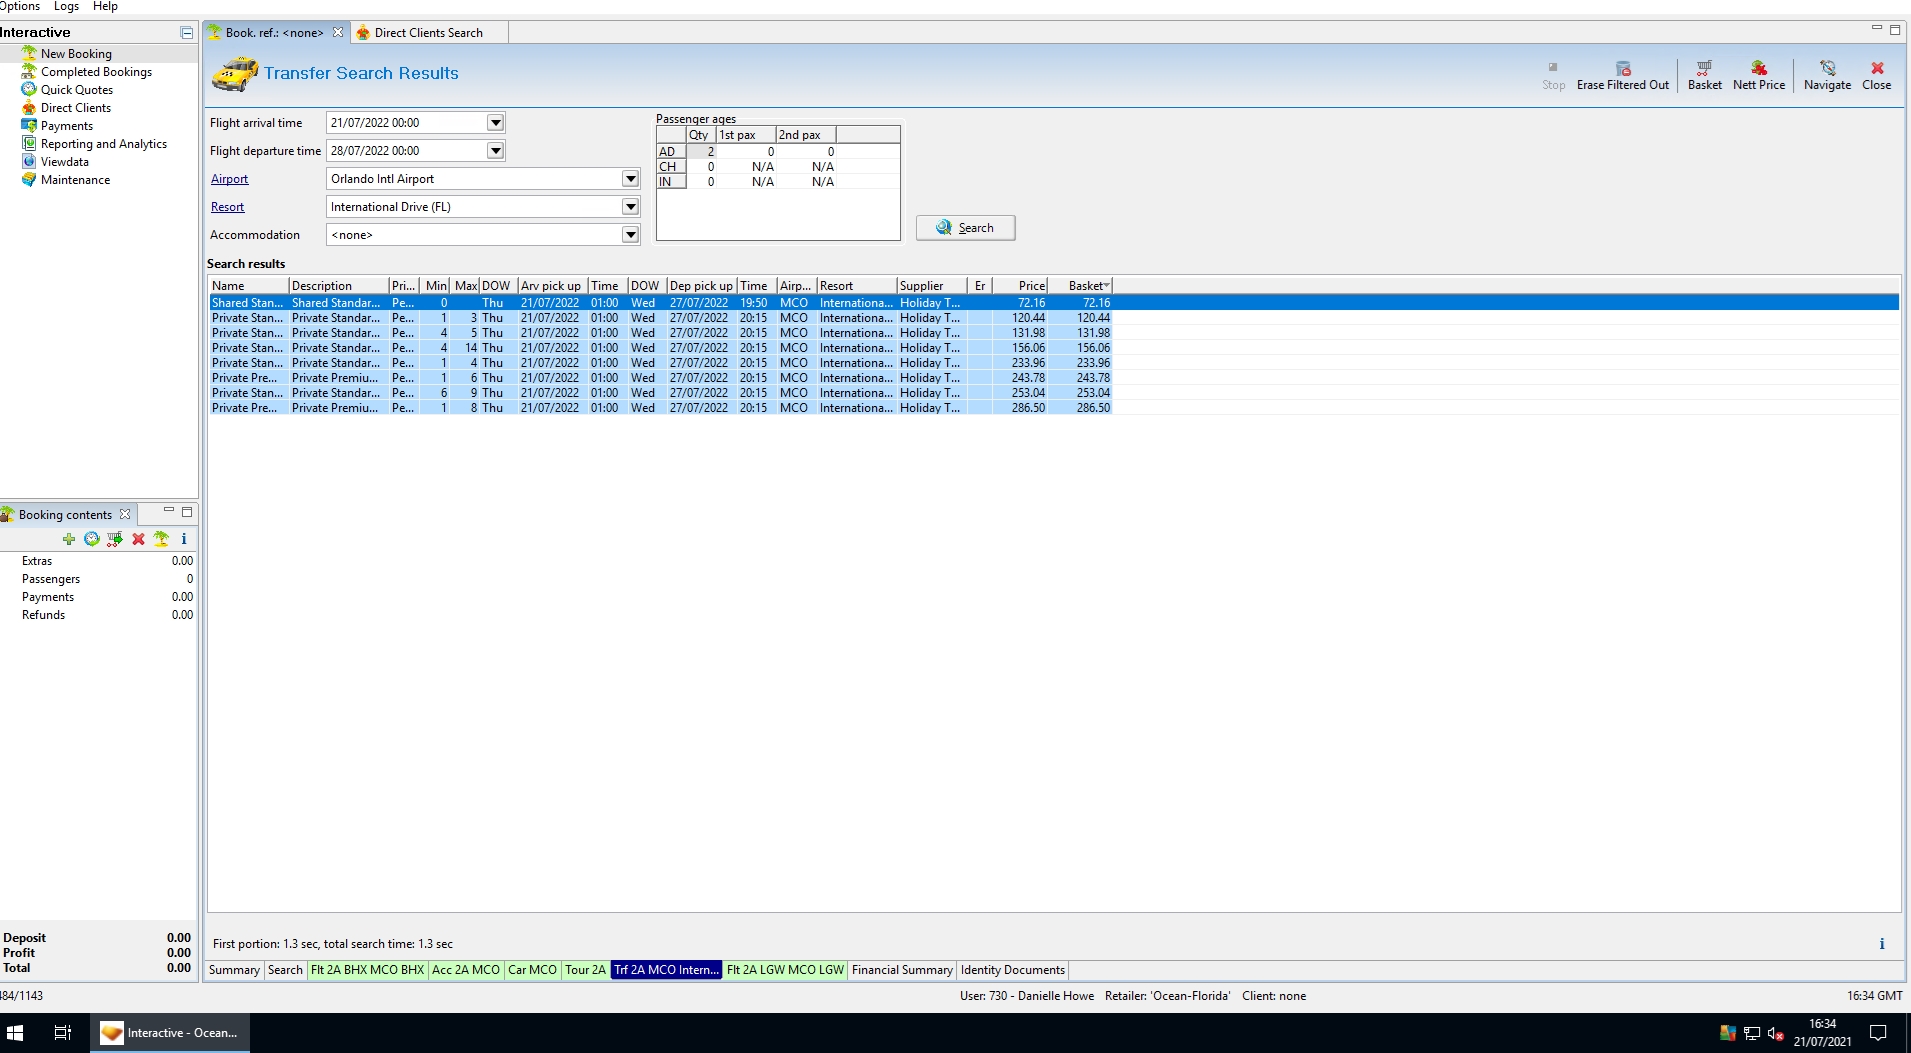The height and width of the screenshot is (1053, 1911).
Task: Open the Flt 2A LGW MCO LGW tab
Action: [x=785, y=970]
